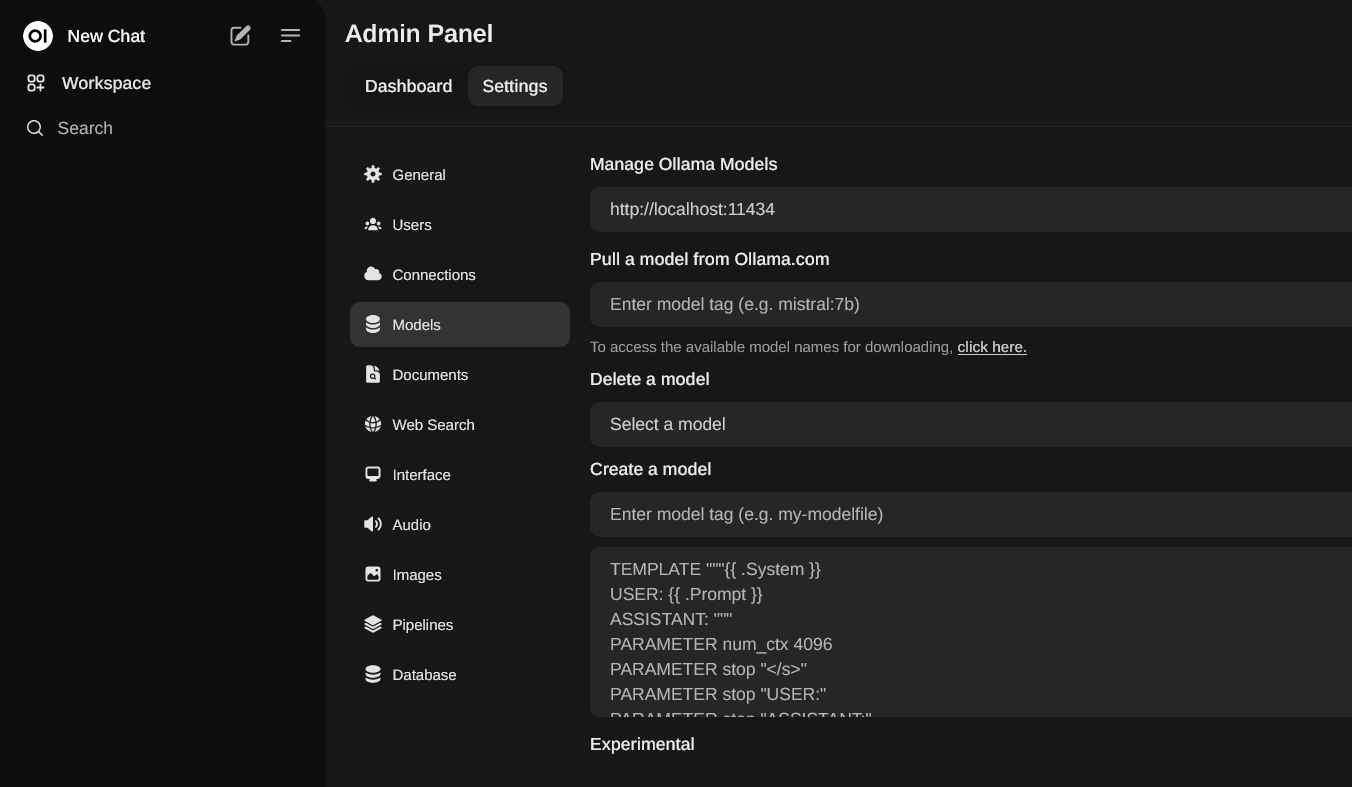Image resolution: width=1352 pixels, height=787 pixels.
Task: Click the General gear icon
Action: coord(373,174)
